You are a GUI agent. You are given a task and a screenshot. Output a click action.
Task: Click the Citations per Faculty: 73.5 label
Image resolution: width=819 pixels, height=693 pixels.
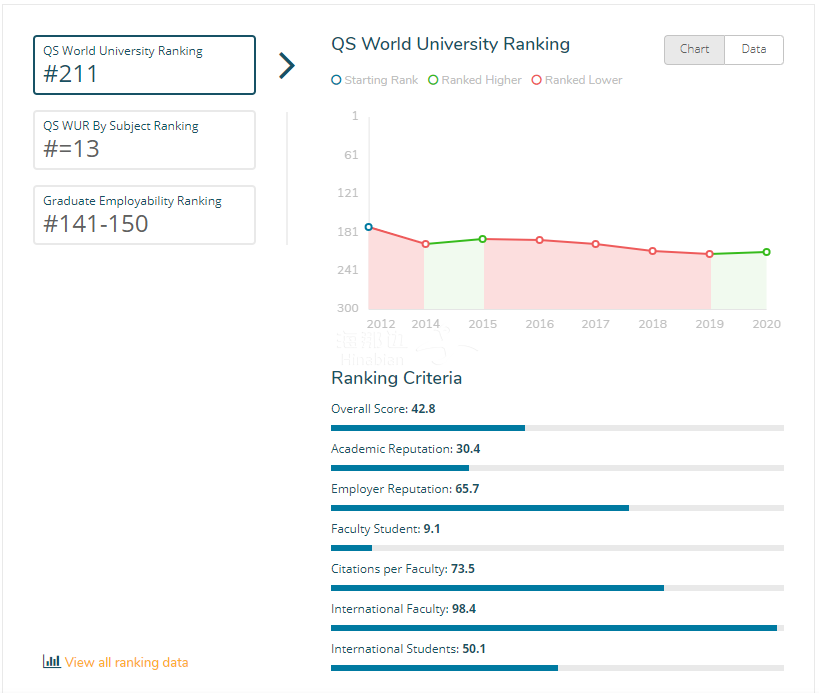click(x=403, y=569)
